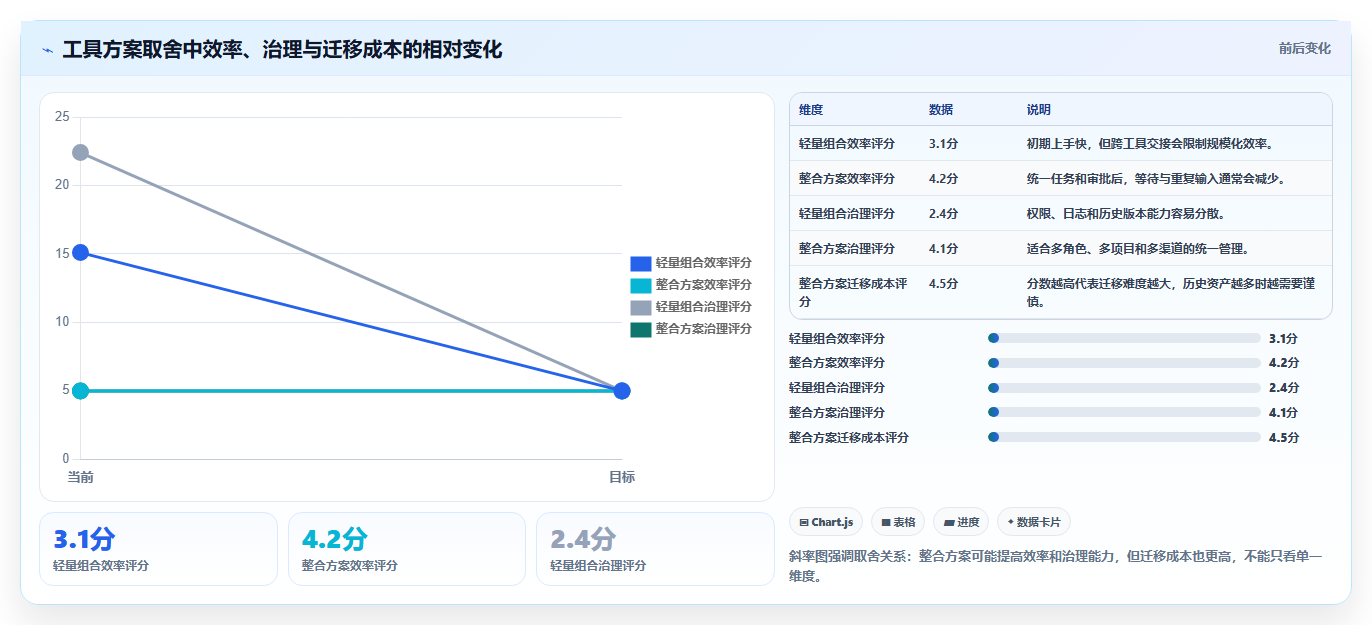Viewport: 1372px width, 625px height.
Task: Click the lightning icon beside the title
Action: click(47, 49)
